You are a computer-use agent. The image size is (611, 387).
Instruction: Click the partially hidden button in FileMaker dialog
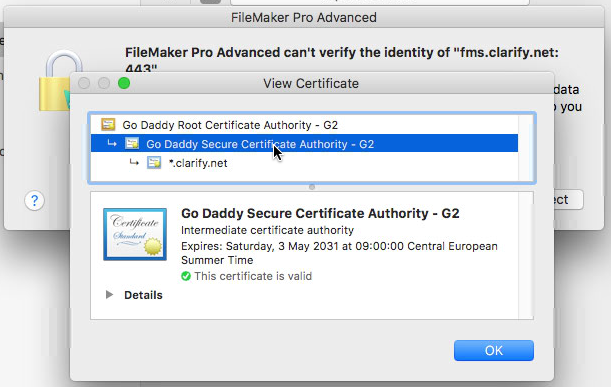pos(569,200)
